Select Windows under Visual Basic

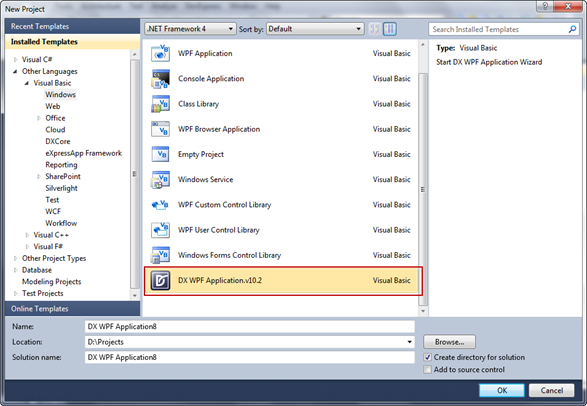(x=61, y=95)
